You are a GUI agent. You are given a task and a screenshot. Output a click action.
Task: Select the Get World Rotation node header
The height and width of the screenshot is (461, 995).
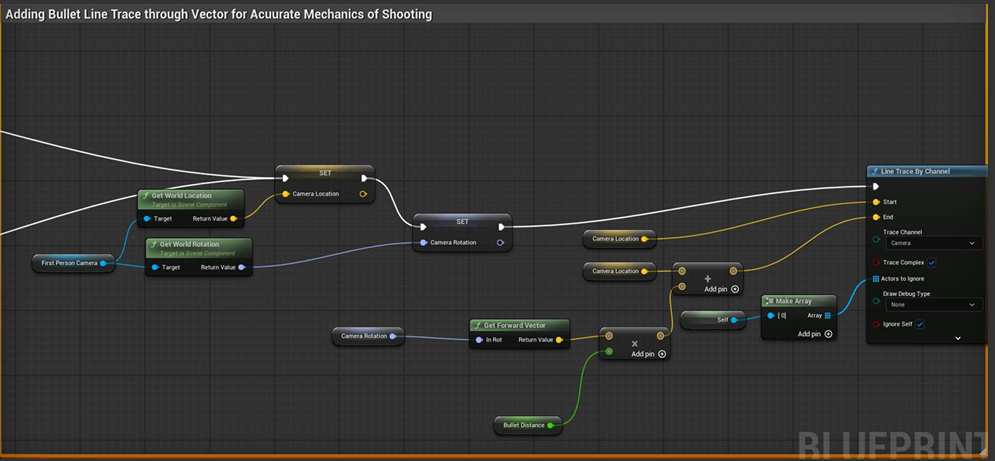[199, 248]
